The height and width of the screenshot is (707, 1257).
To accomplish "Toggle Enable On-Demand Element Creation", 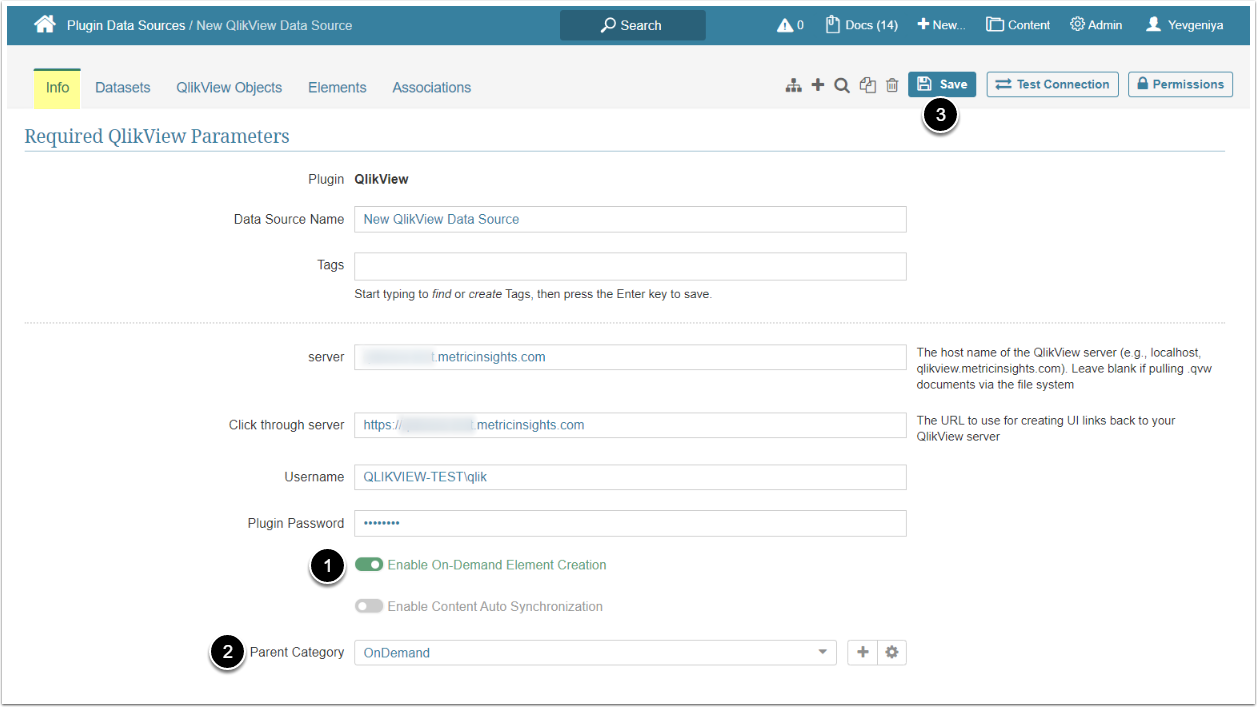I will click(x=369, y=565).
